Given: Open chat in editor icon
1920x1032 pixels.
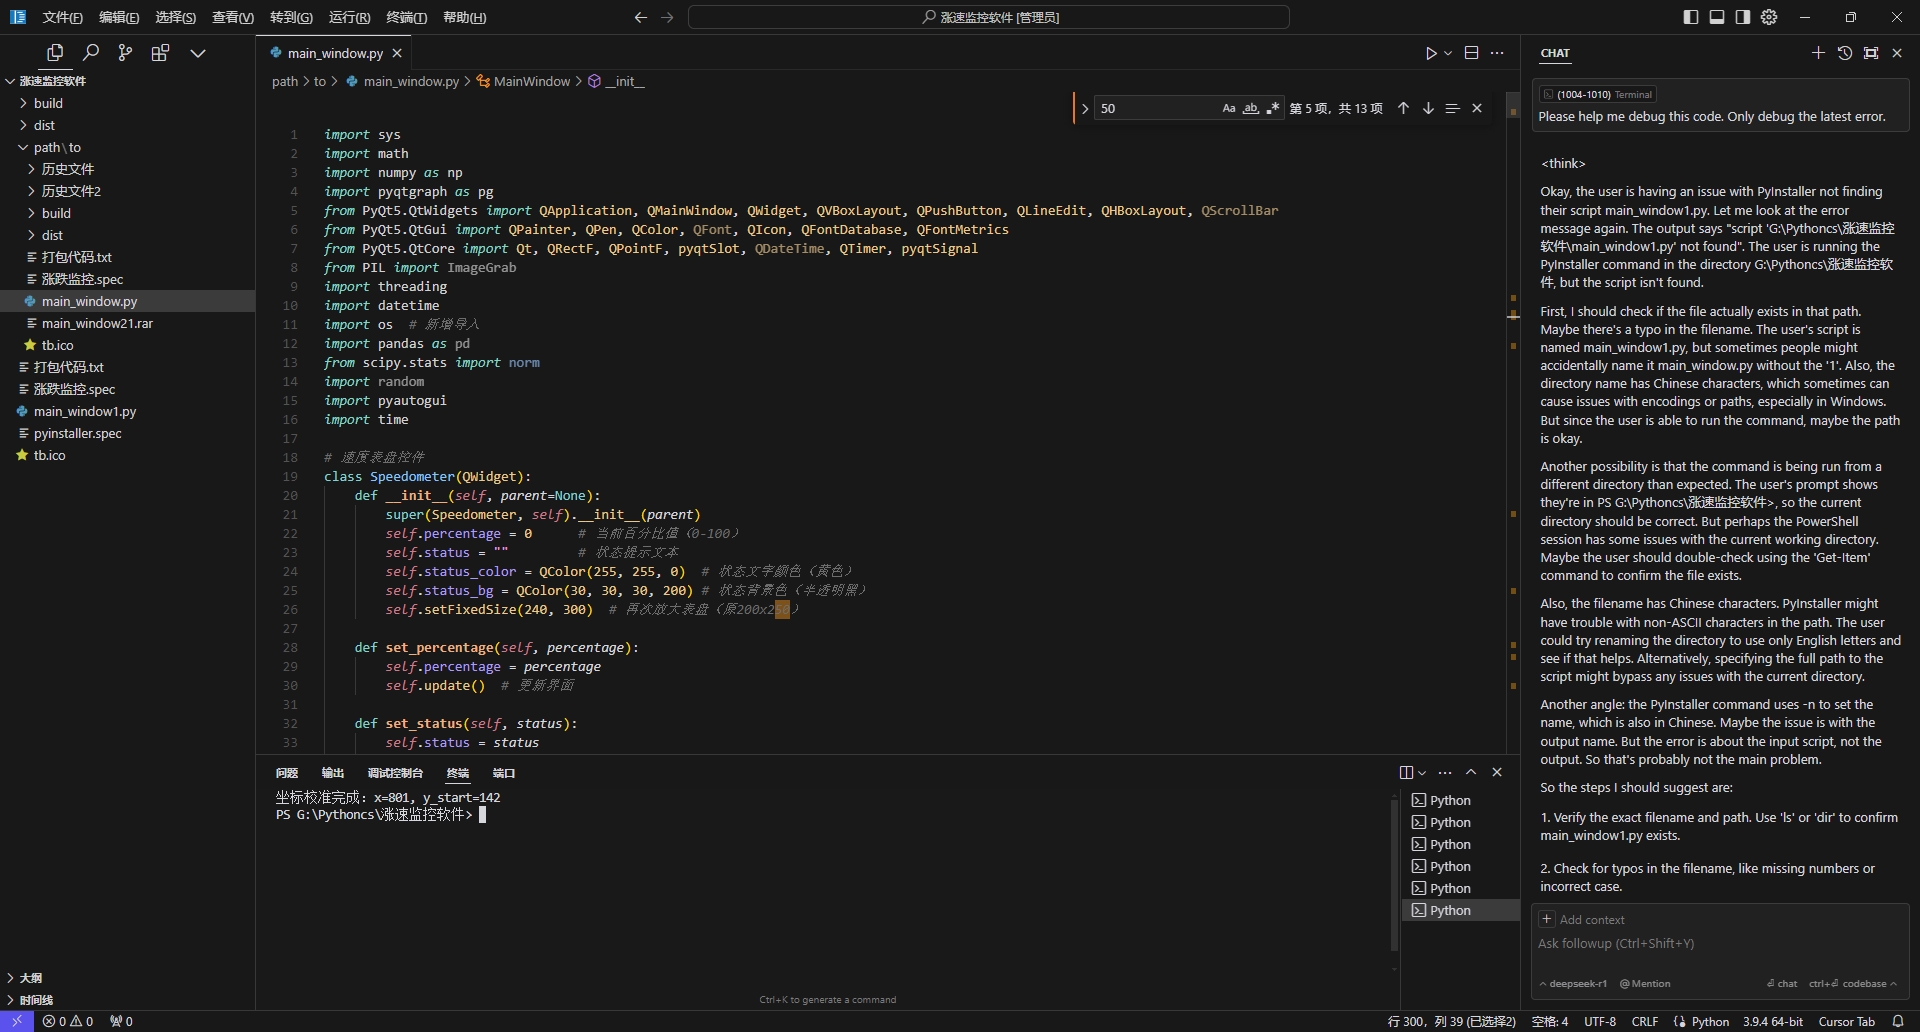Looking at the screenshot, I should click(x=1871, y=53).
